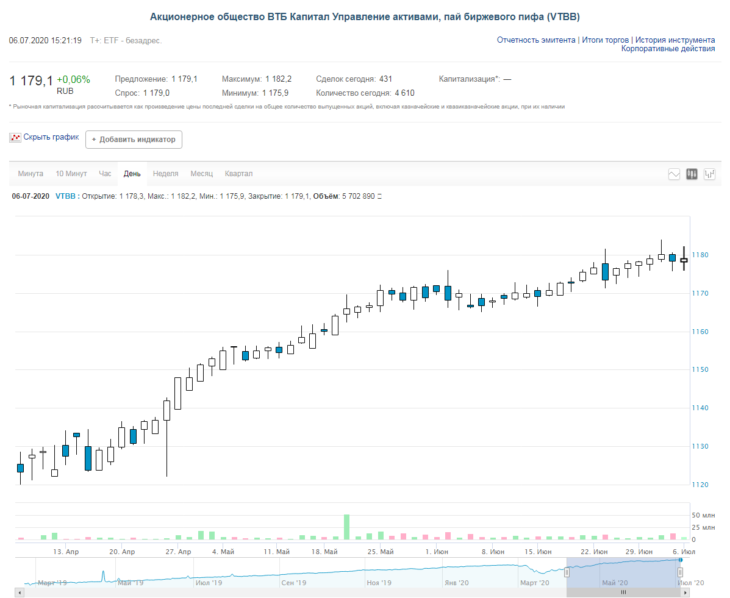Click 1. Июн date axis label

pyautogui.click(x=437, y=551)
